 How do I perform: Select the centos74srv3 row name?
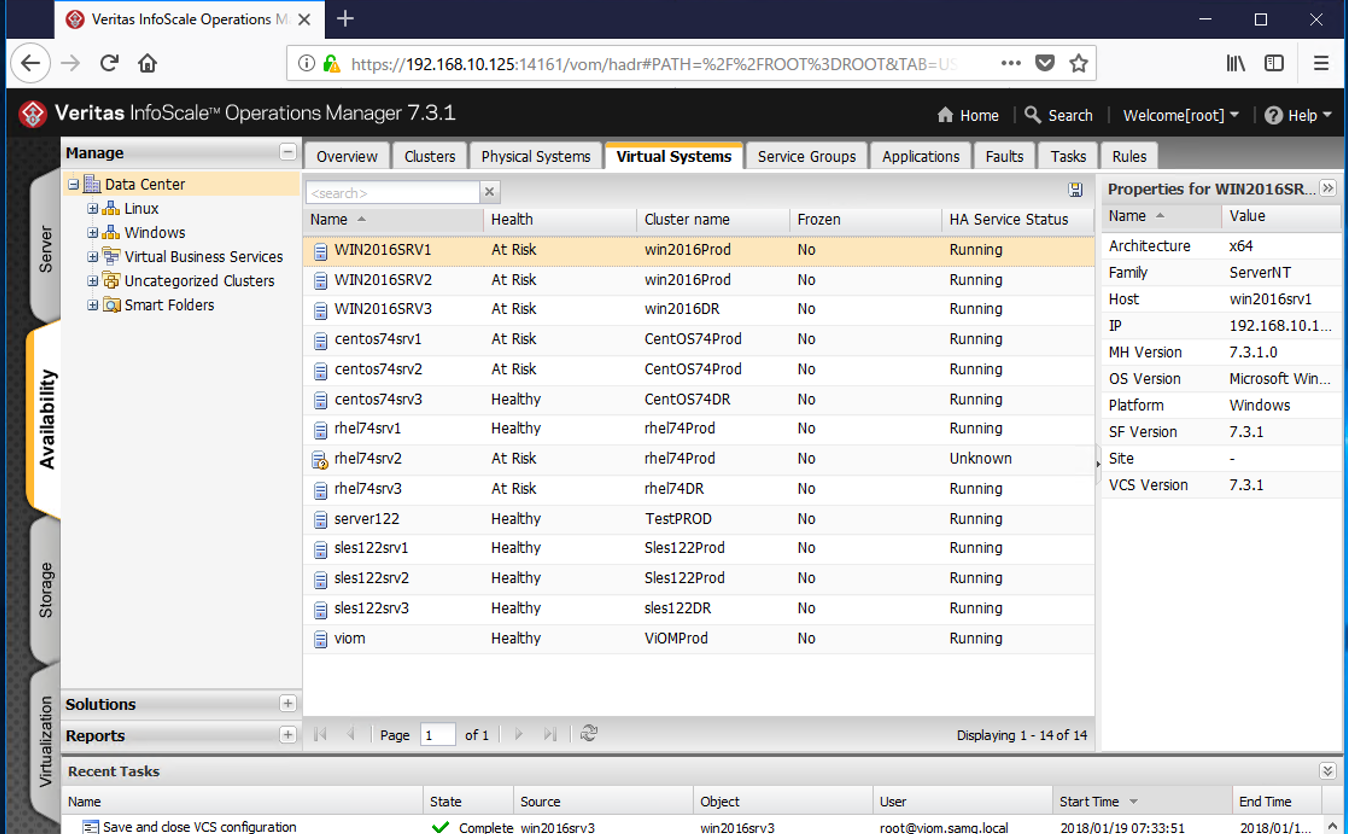(x=378, y=399)
